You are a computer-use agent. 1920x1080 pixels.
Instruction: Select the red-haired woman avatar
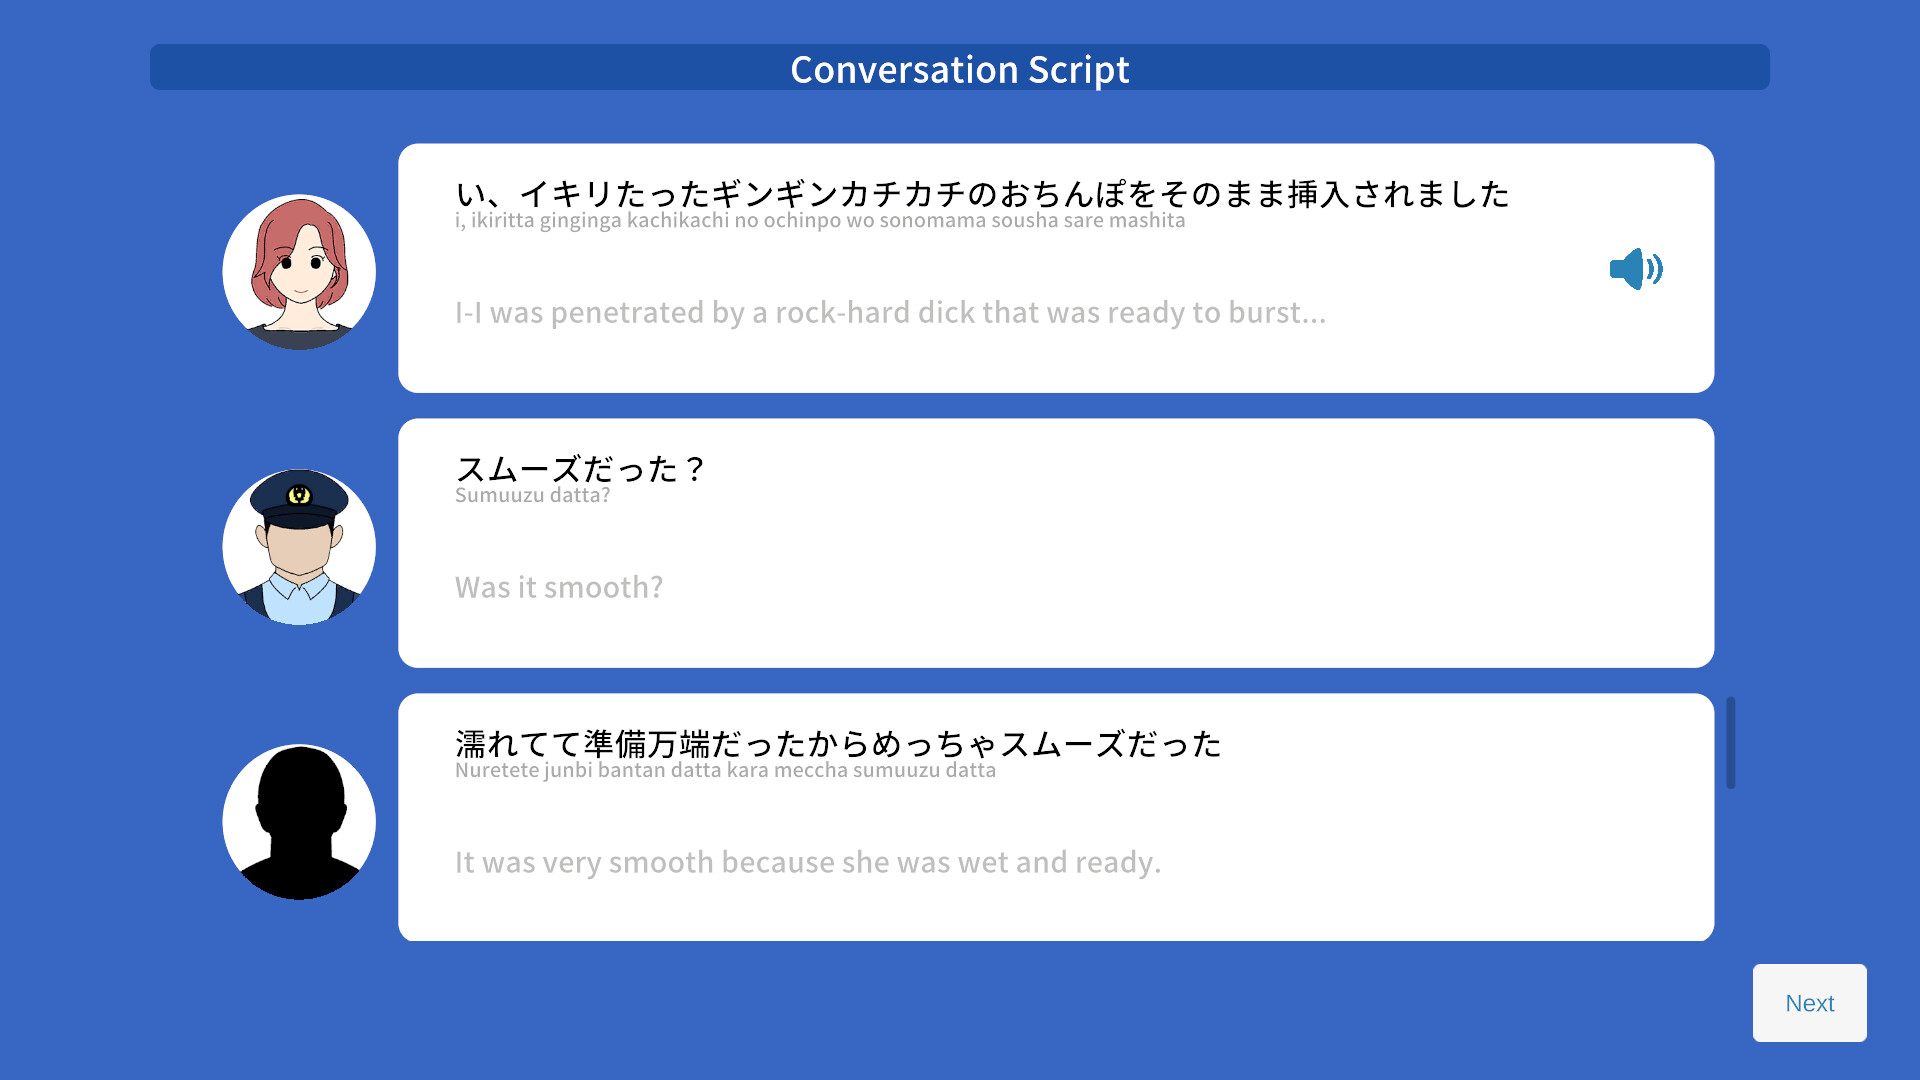[299, 272]
